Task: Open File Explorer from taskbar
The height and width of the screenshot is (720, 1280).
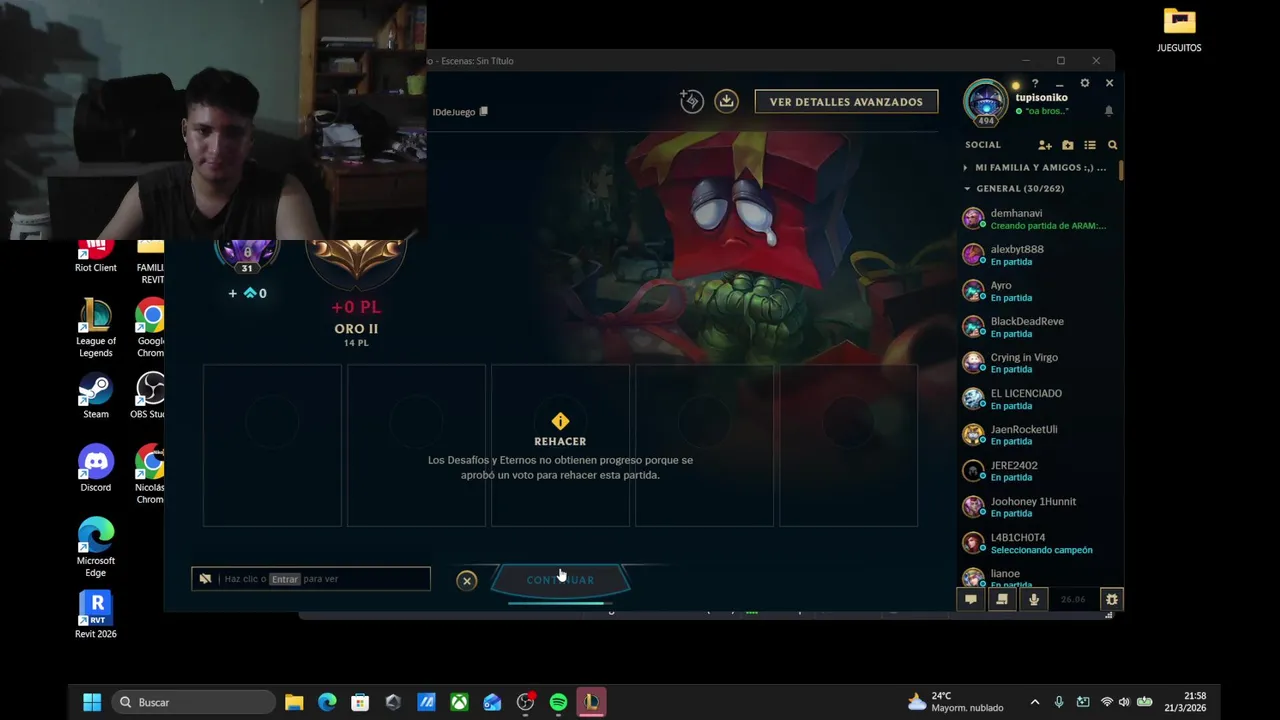Action: 294,702
